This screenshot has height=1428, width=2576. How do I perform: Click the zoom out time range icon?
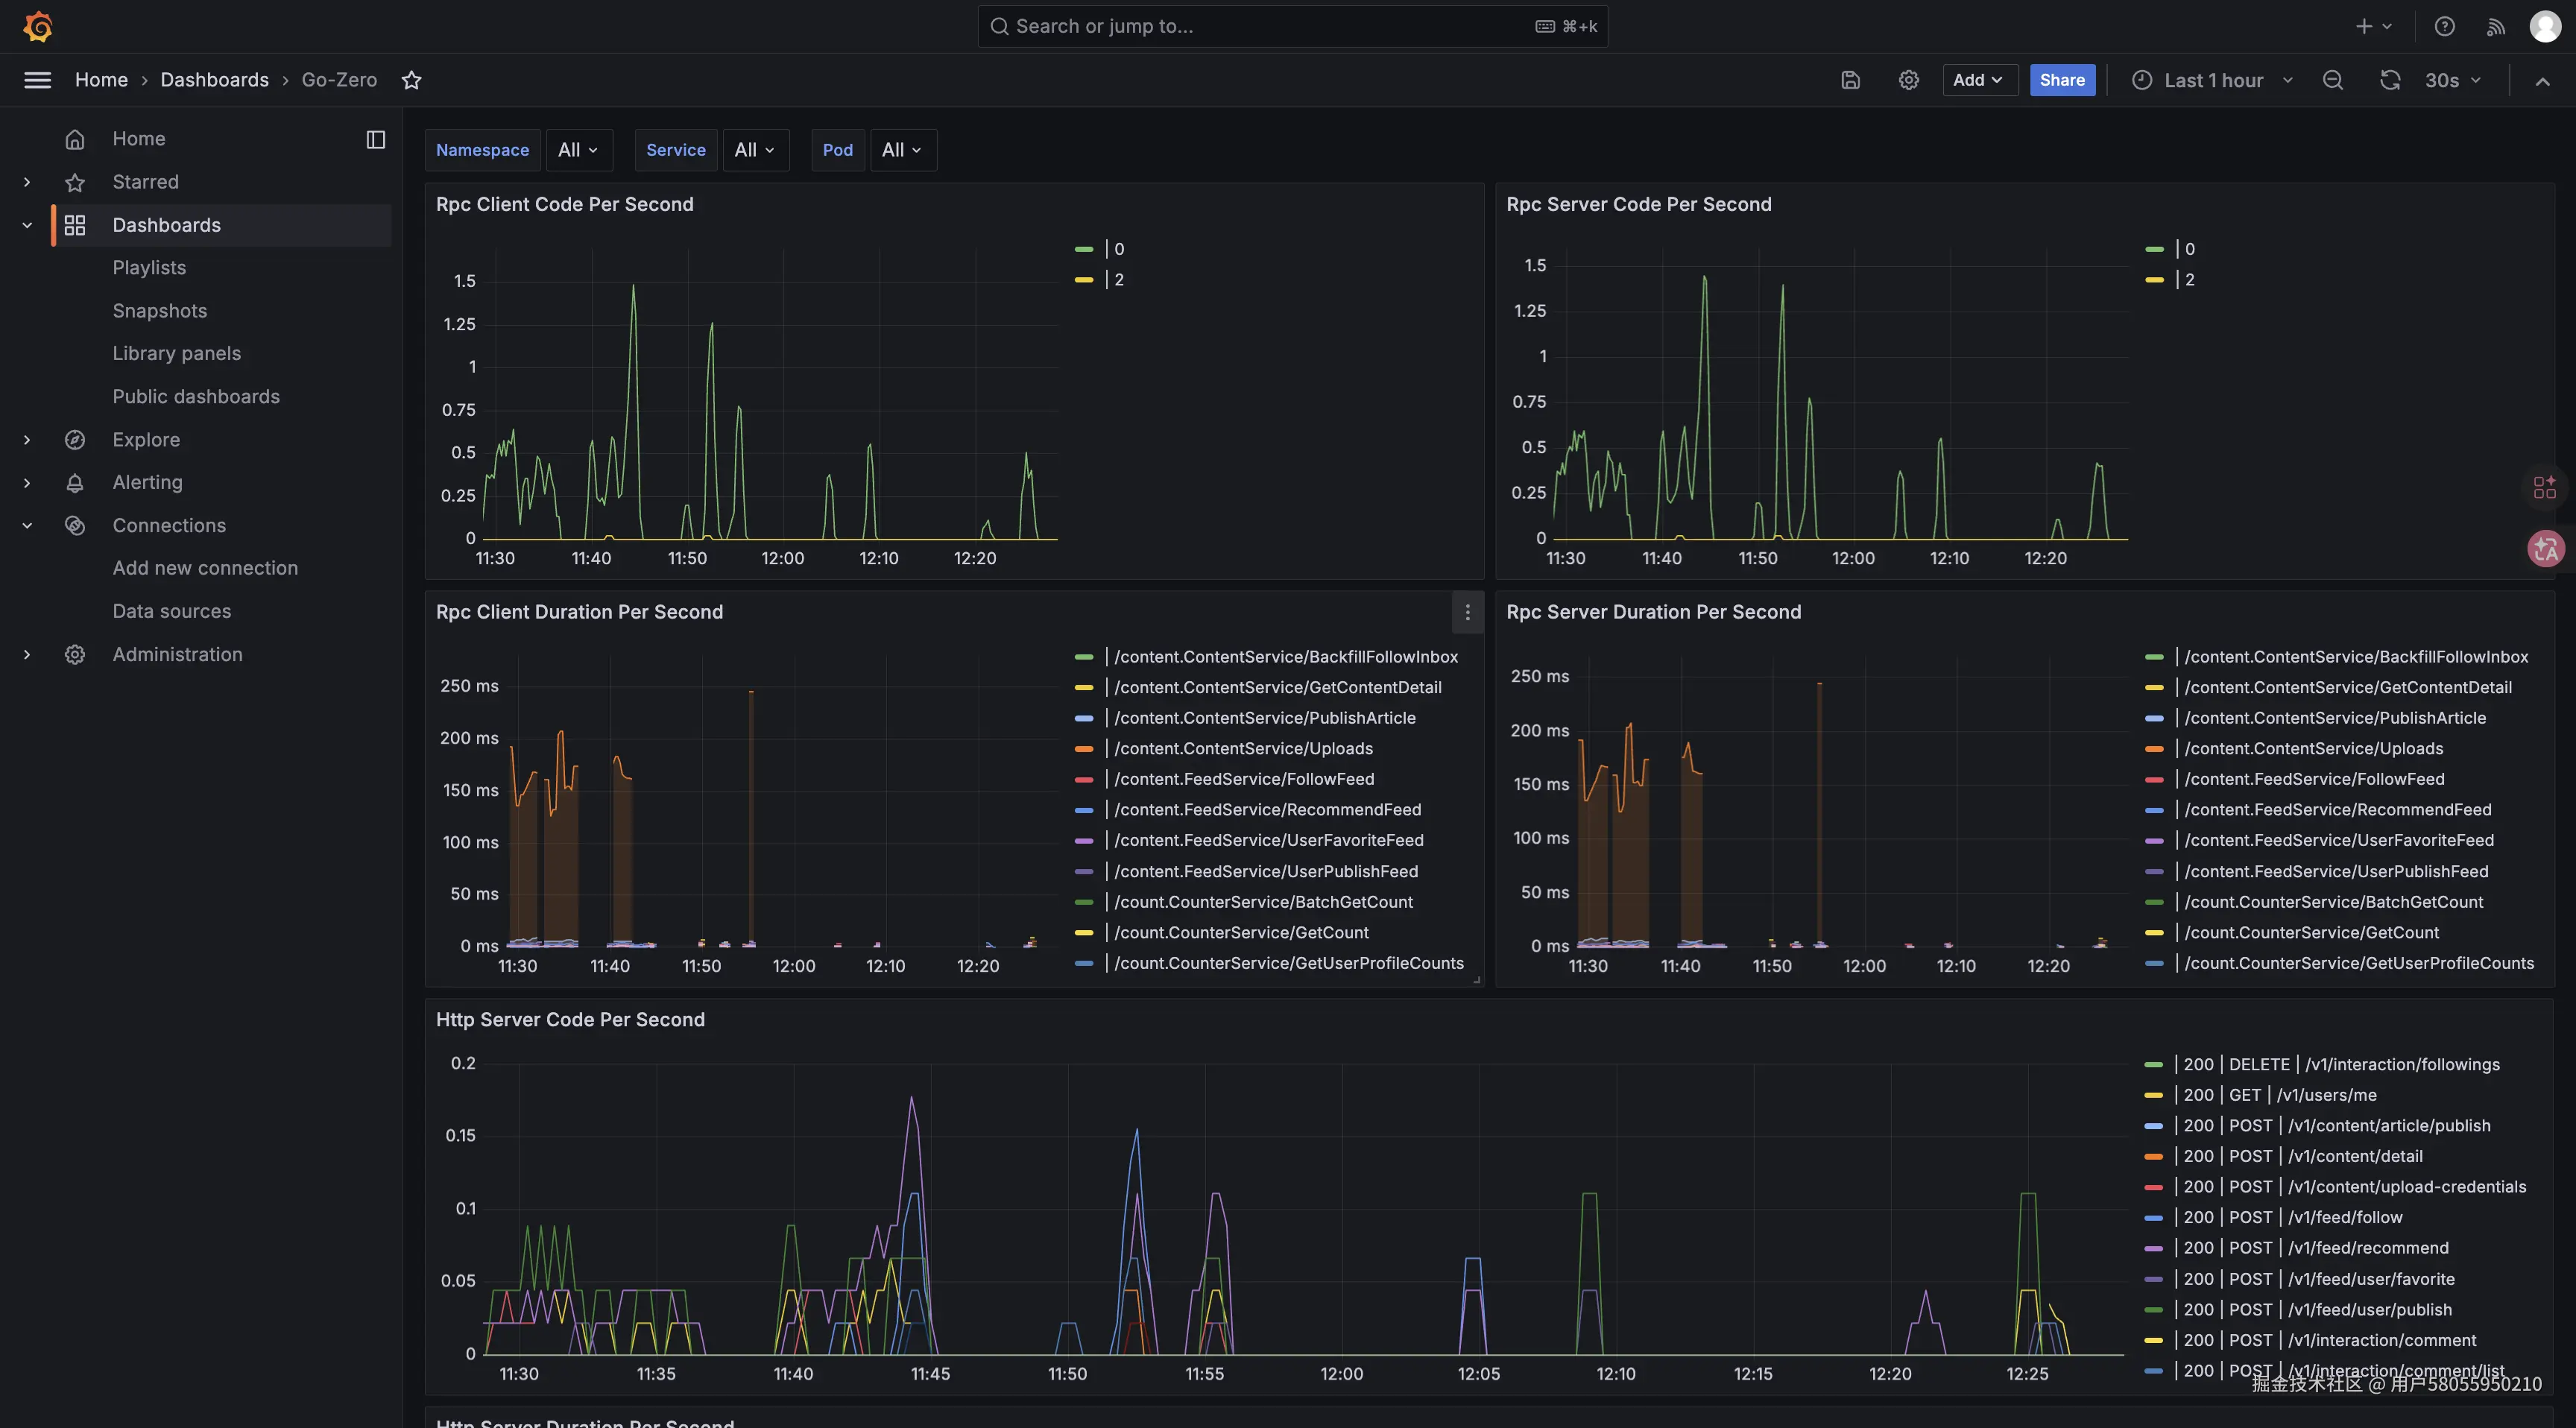tap(2332, 80)
